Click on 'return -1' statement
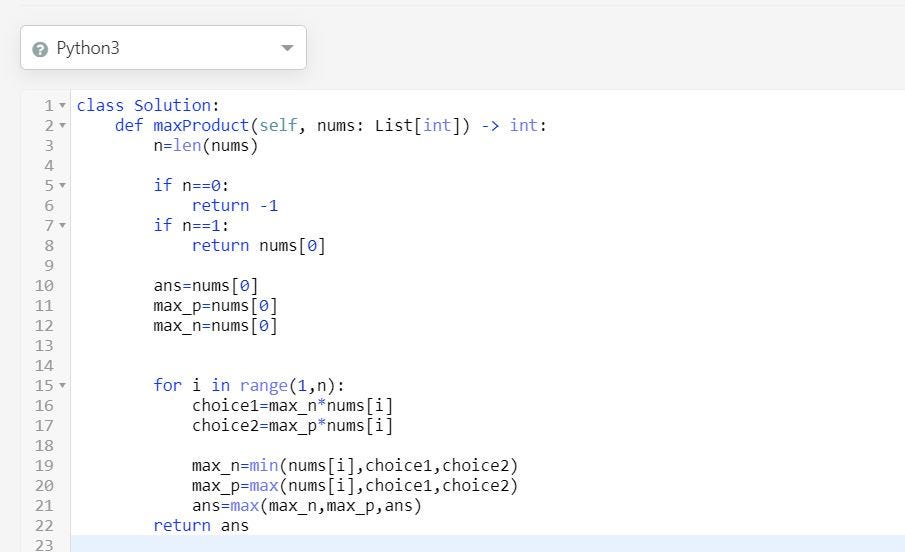 [x=235, y=206]
